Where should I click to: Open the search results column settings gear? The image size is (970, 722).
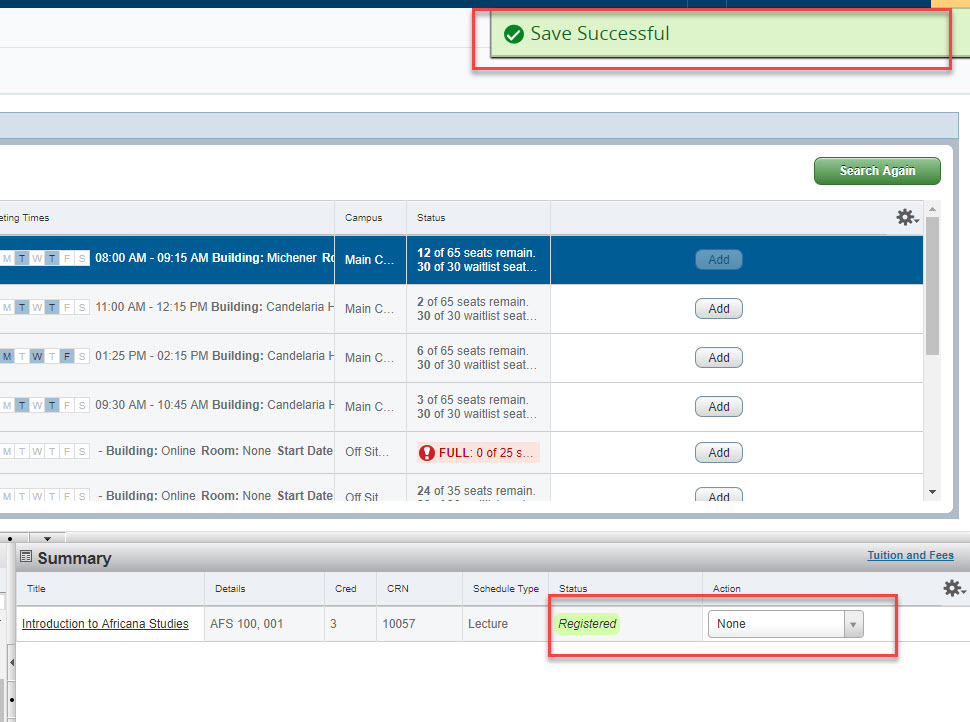coord(907,217)
